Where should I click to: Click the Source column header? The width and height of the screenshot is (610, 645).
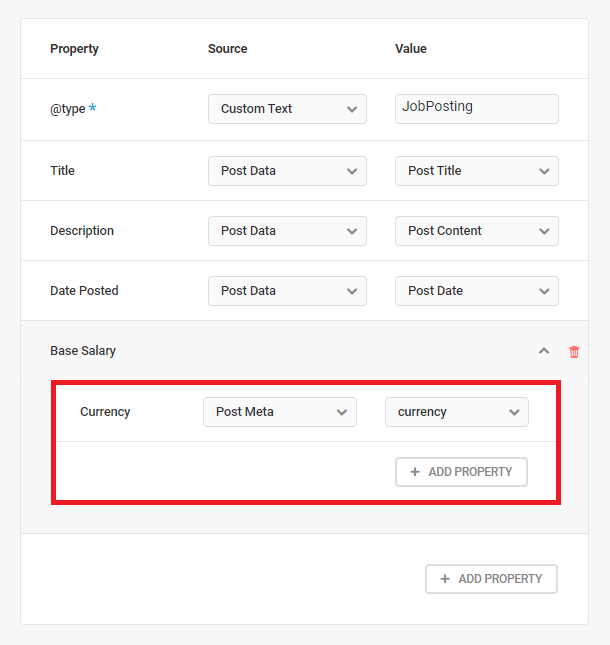227,49
